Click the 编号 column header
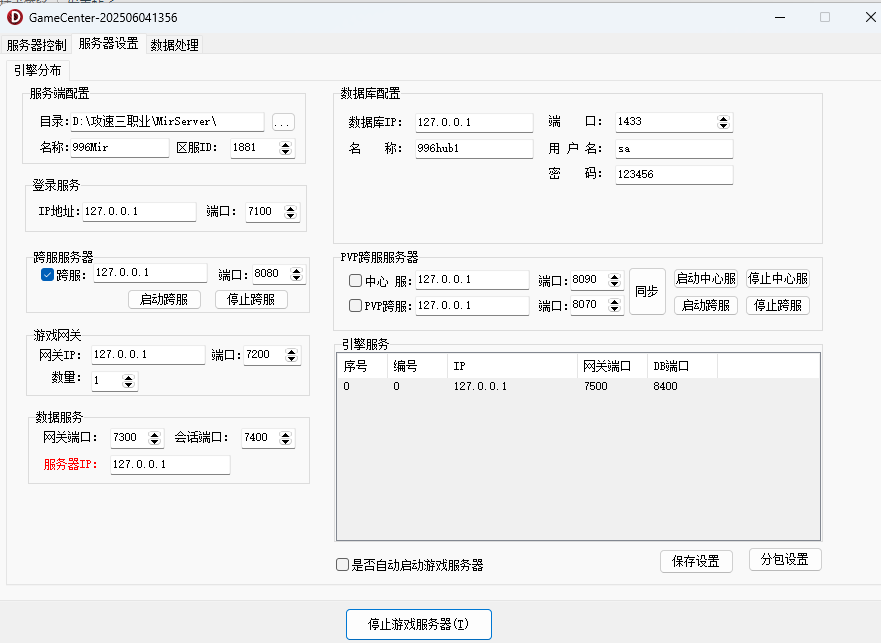The image size is (881, 643). 417,366
